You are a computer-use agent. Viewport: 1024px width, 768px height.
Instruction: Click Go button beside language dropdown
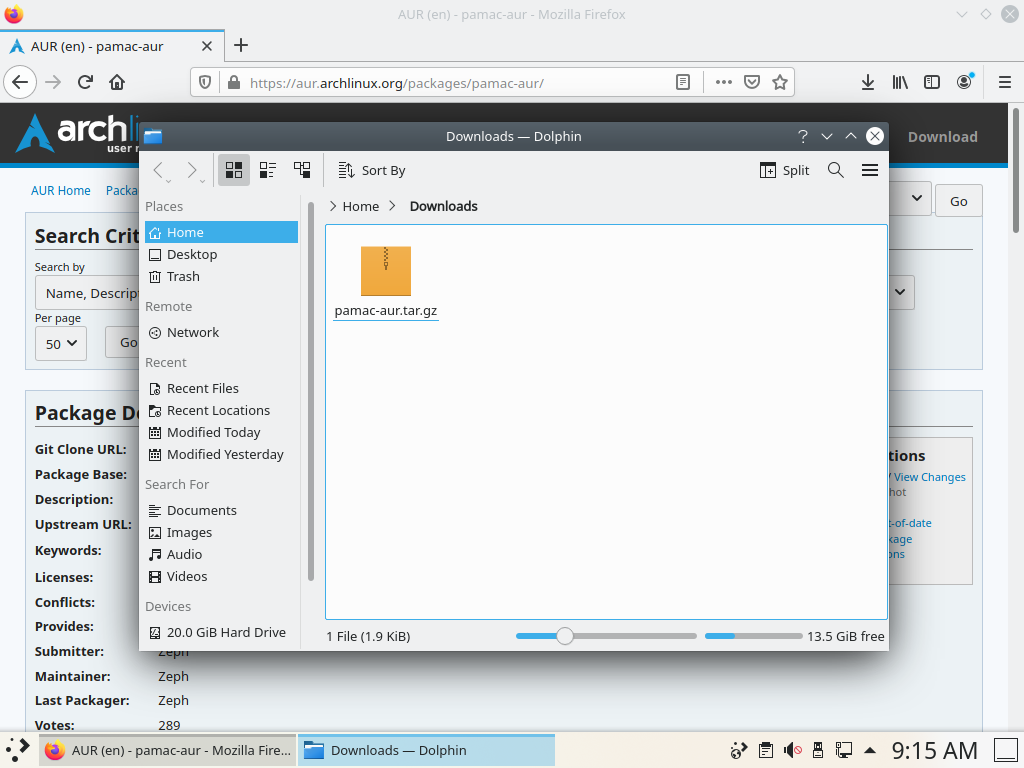[958, 201]
